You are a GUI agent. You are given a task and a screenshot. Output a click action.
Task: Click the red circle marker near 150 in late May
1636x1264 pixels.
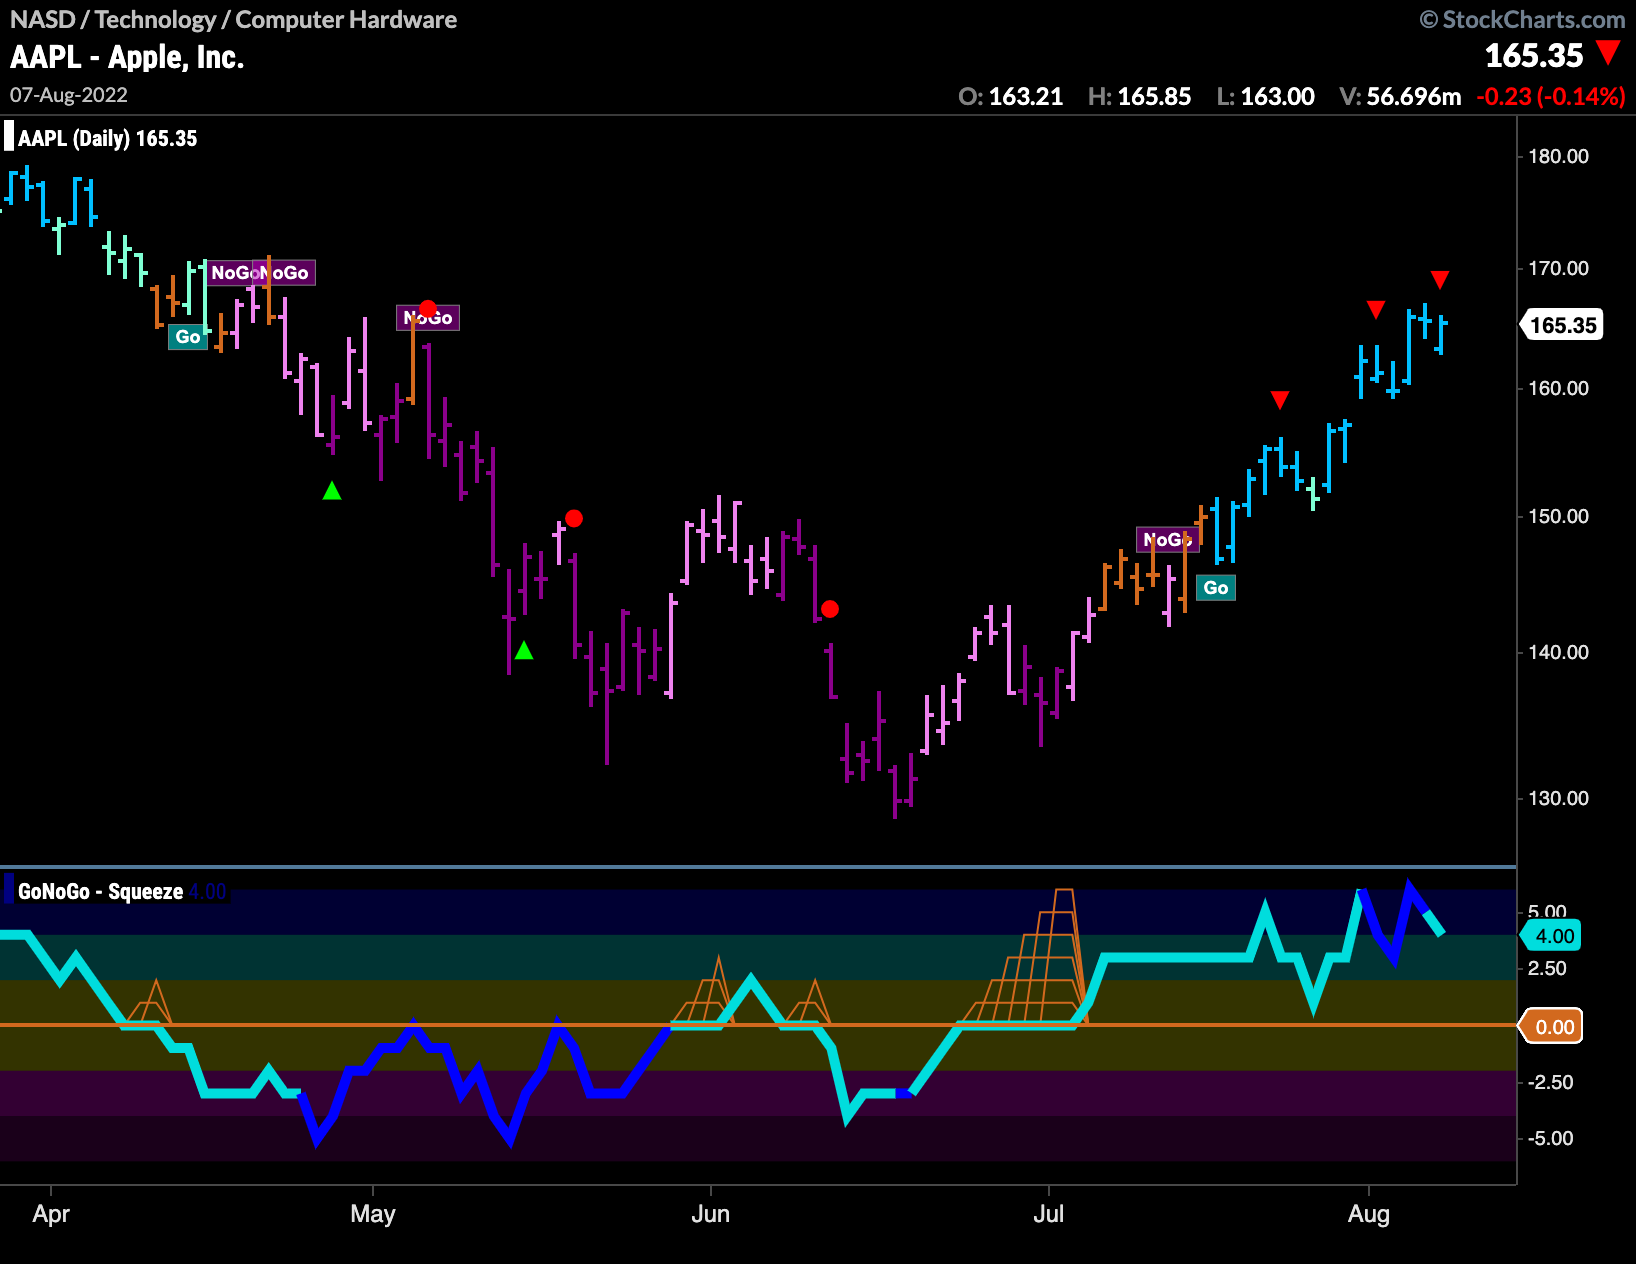[x=574, y=518]
